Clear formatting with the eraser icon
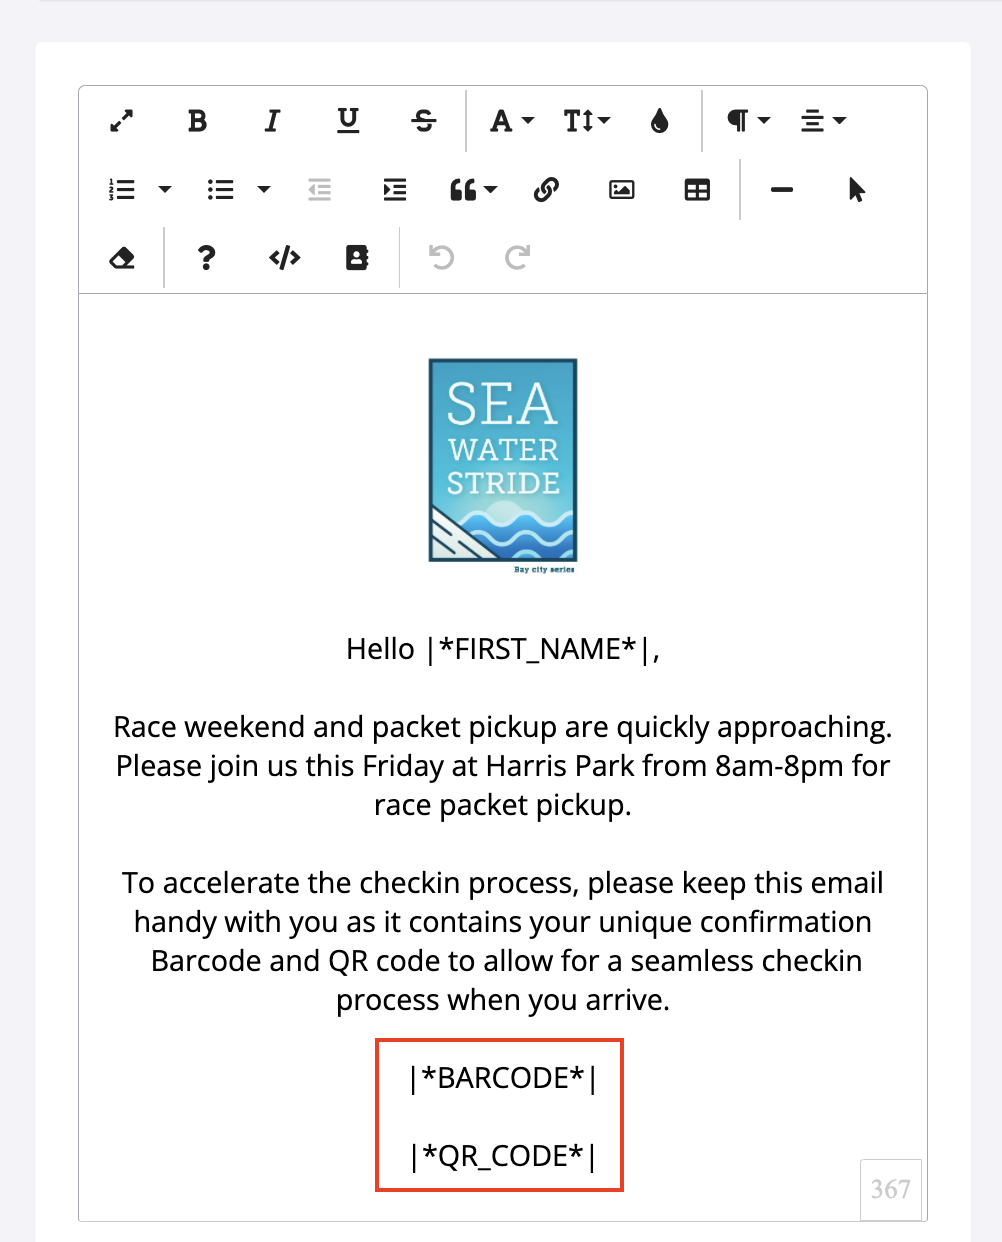 point(122,258)
